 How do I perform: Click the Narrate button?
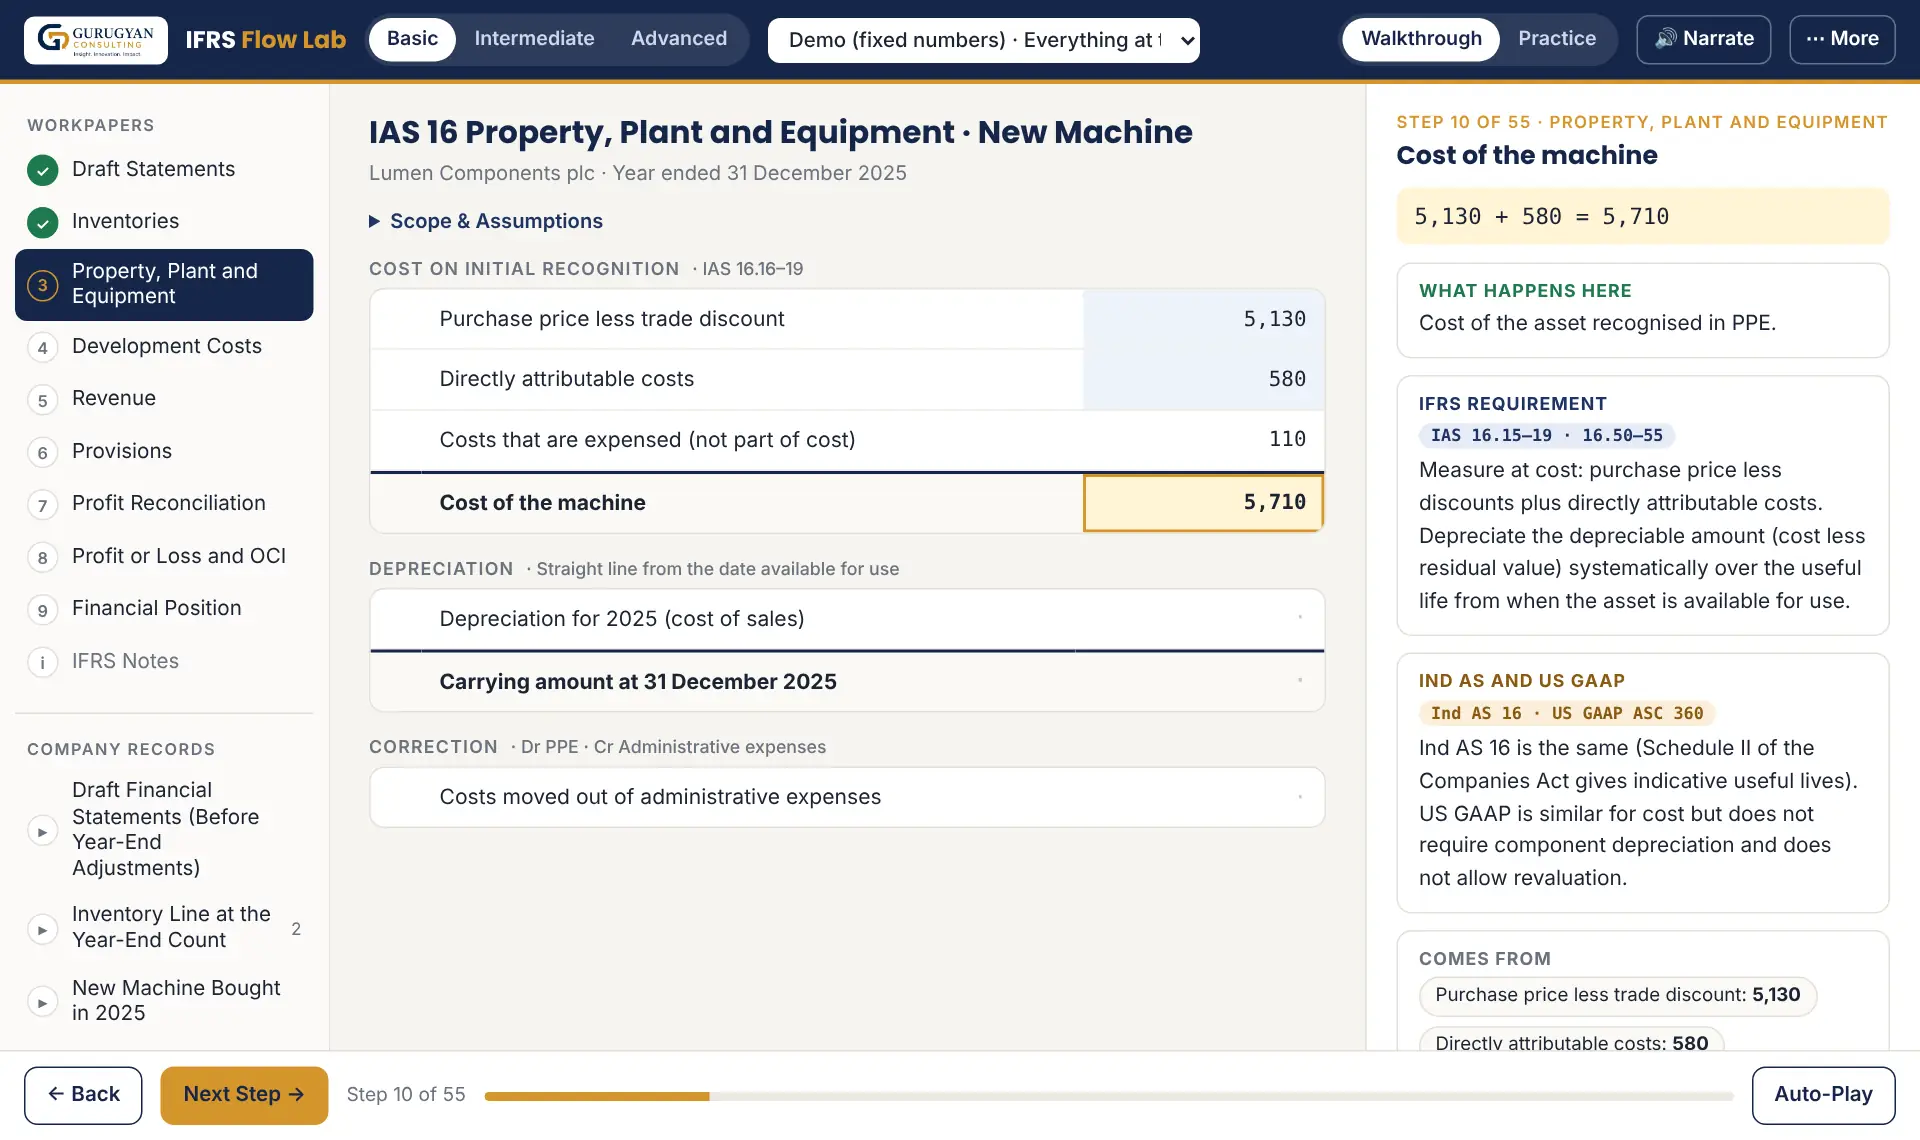pyautogui.click(x=1703, y=39)
